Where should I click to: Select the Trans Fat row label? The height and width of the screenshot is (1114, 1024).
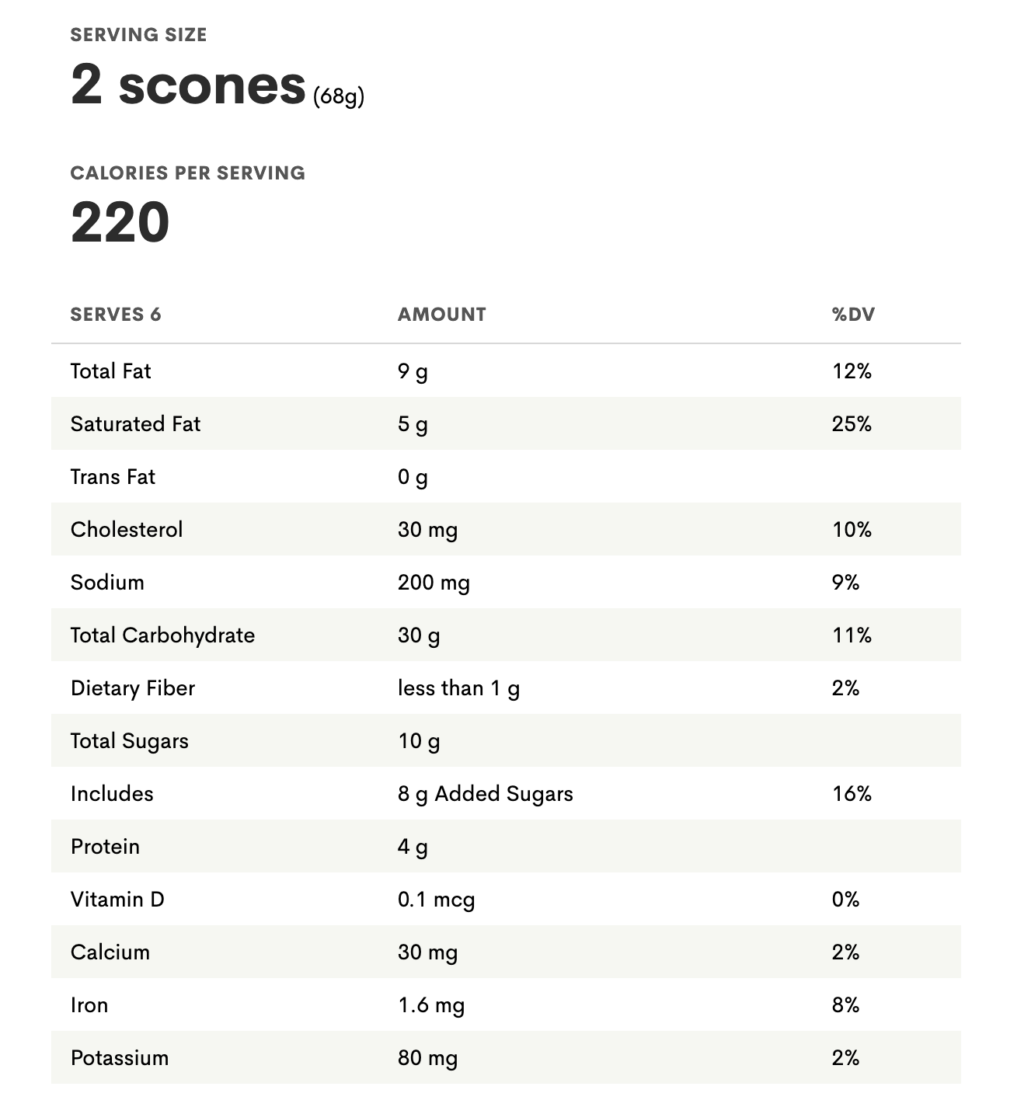click(113, 477)
